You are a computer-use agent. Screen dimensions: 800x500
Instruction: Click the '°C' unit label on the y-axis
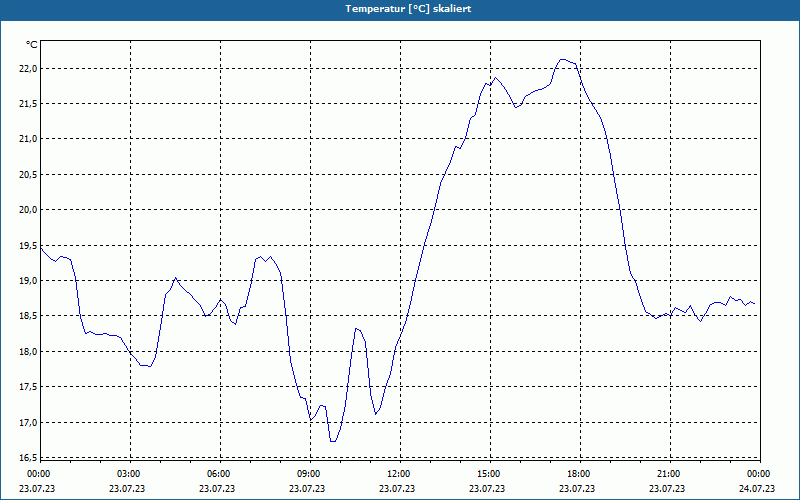[32, 45]
